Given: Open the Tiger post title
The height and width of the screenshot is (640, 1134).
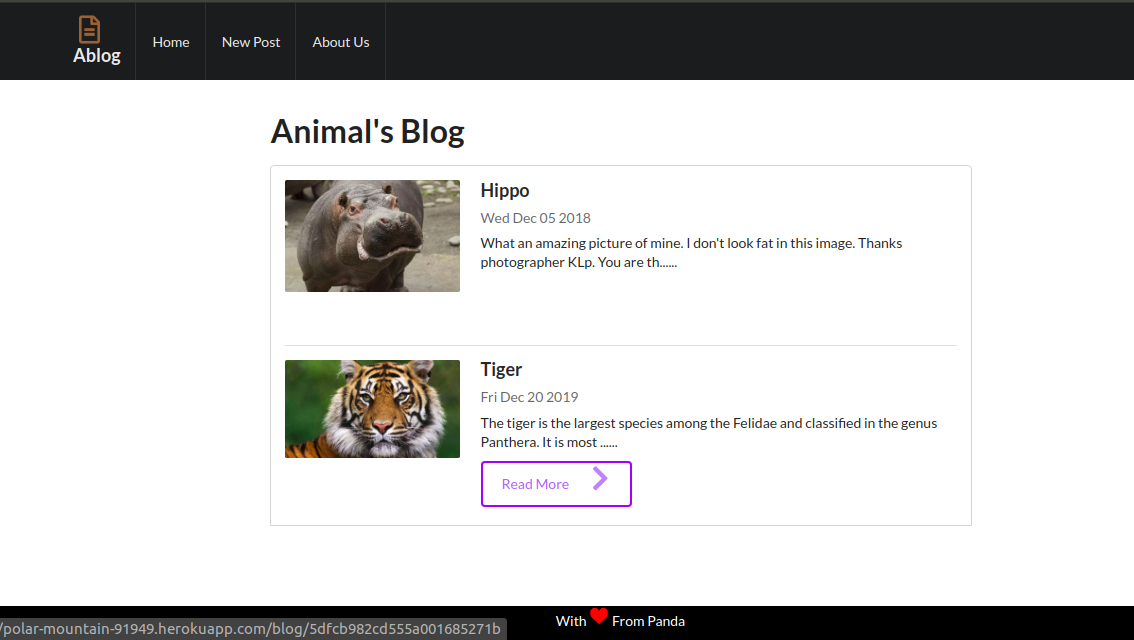Looking at the screenshot, I should 501,370.
